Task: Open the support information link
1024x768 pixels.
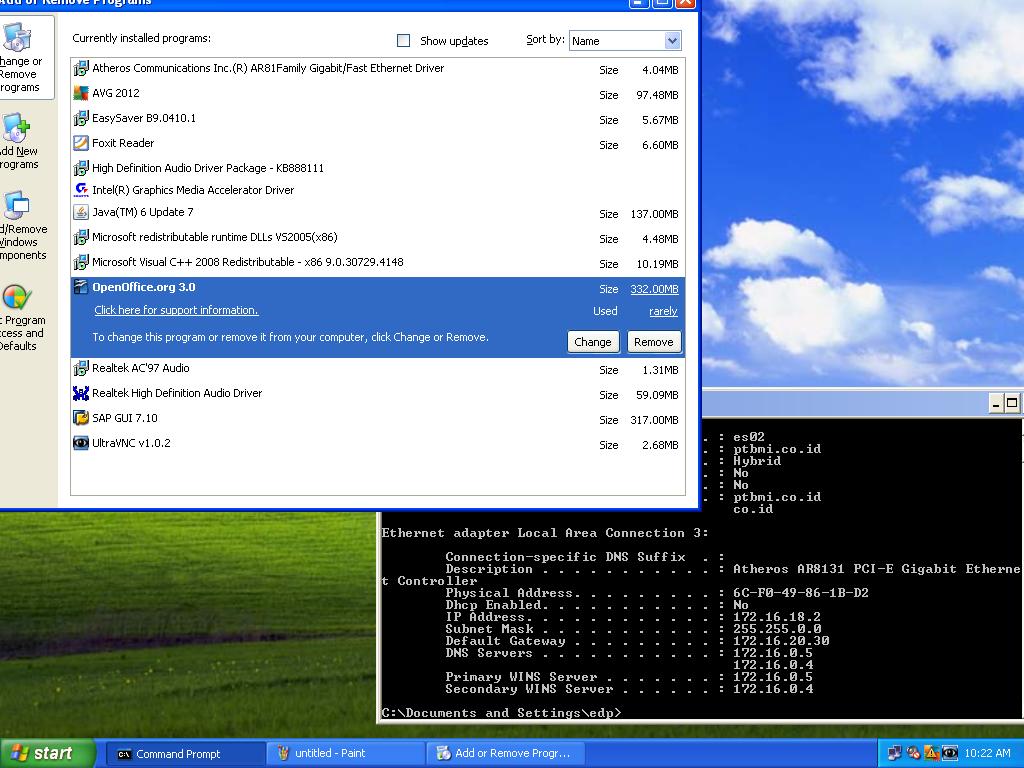Action: [176, 311]
